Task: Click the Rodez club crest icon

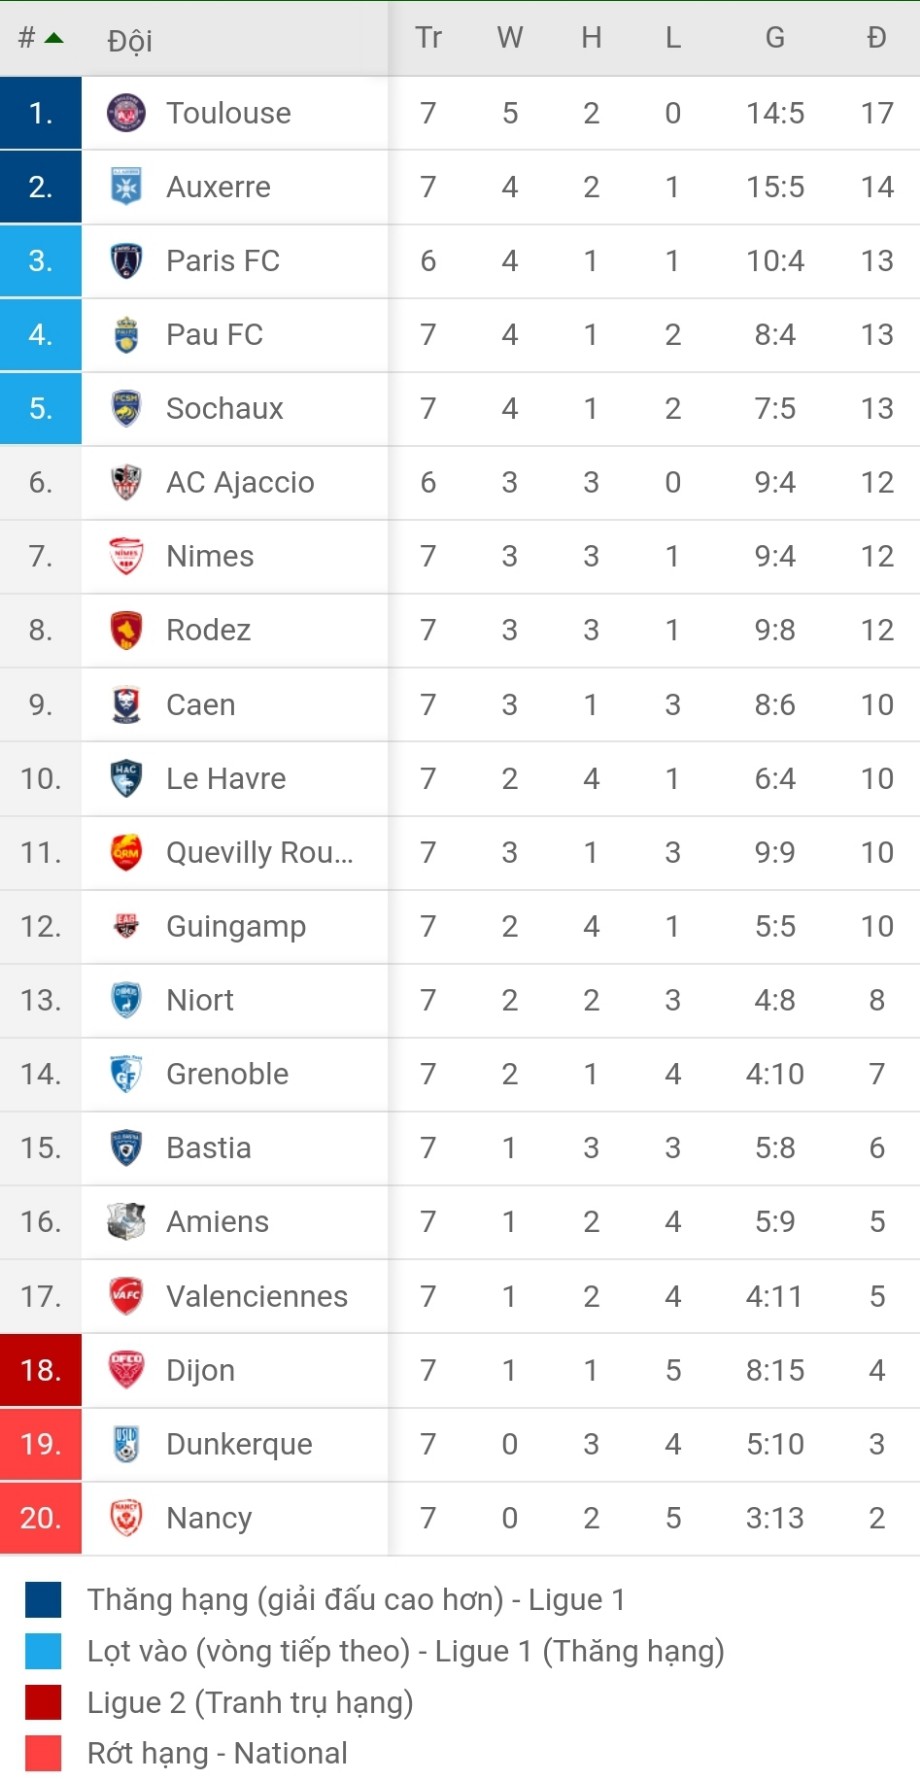Action: click(126, 630)
